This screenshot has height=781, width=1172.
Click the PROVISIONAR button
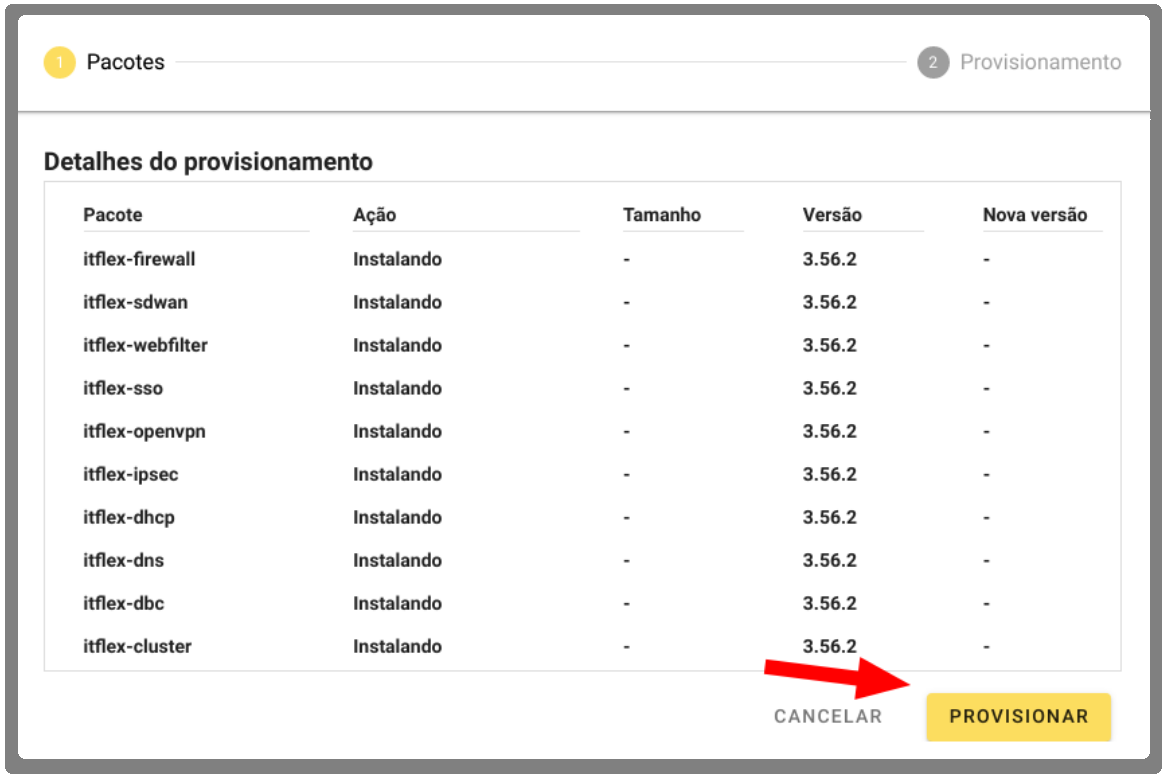pos(1018,717)
